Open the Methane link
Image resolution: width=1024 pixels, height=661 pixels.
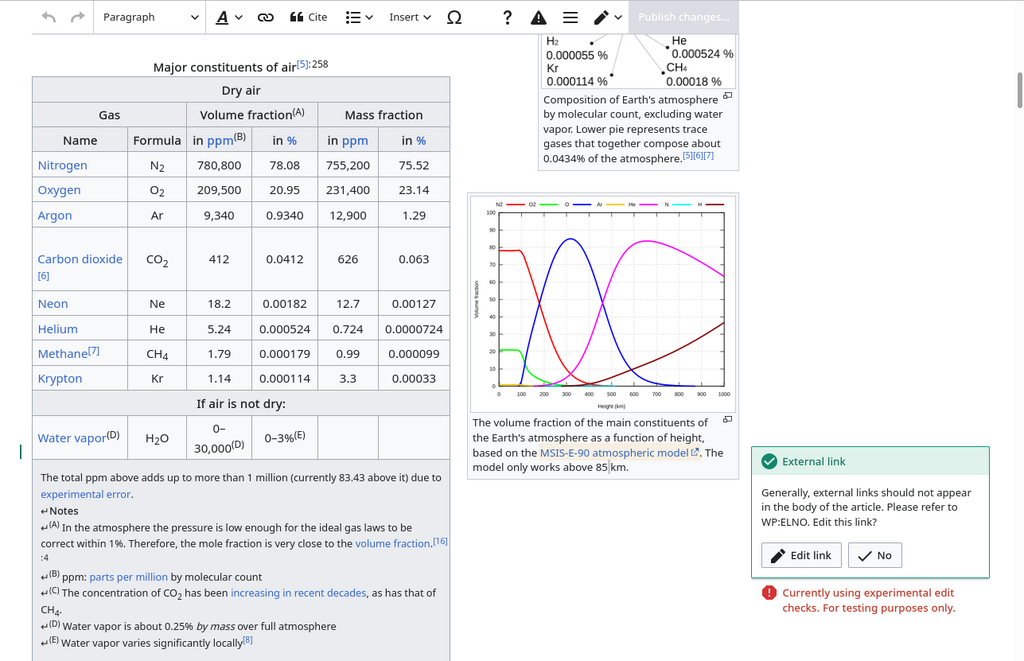[62, 354]
